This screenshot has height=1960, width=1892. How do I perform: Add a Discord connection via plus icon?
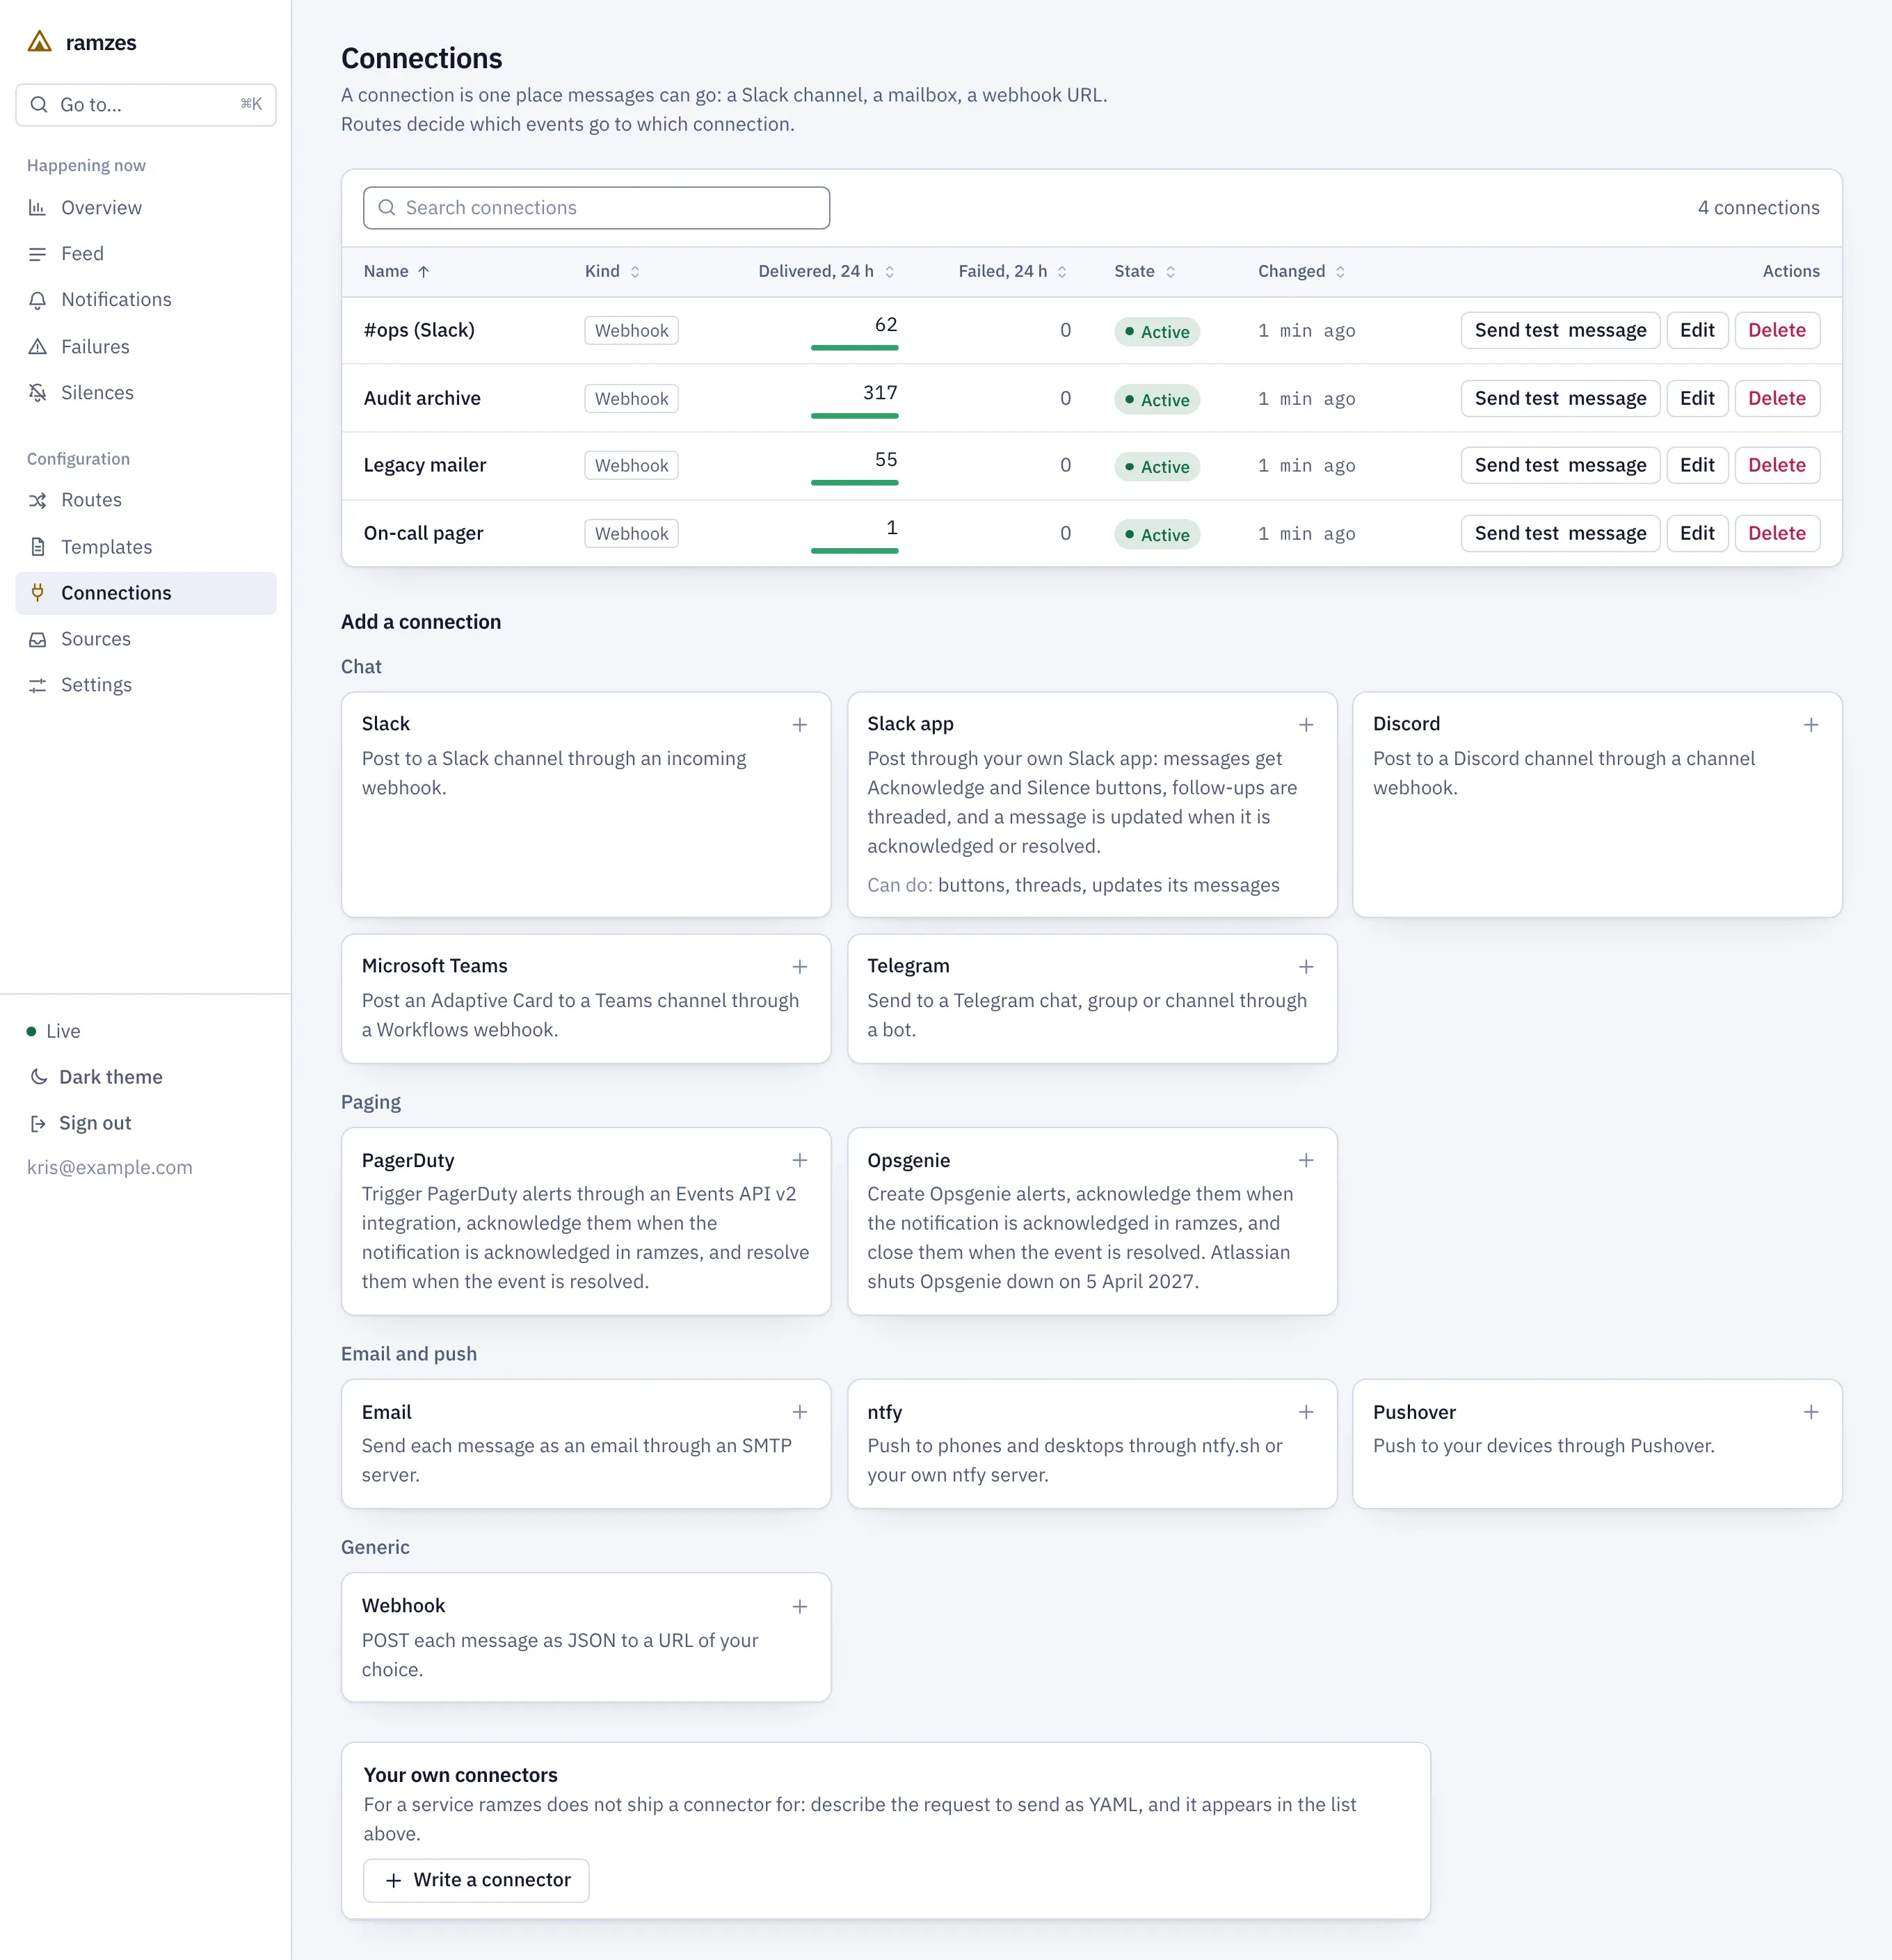pyautogui.click(x=1811, y=725)
